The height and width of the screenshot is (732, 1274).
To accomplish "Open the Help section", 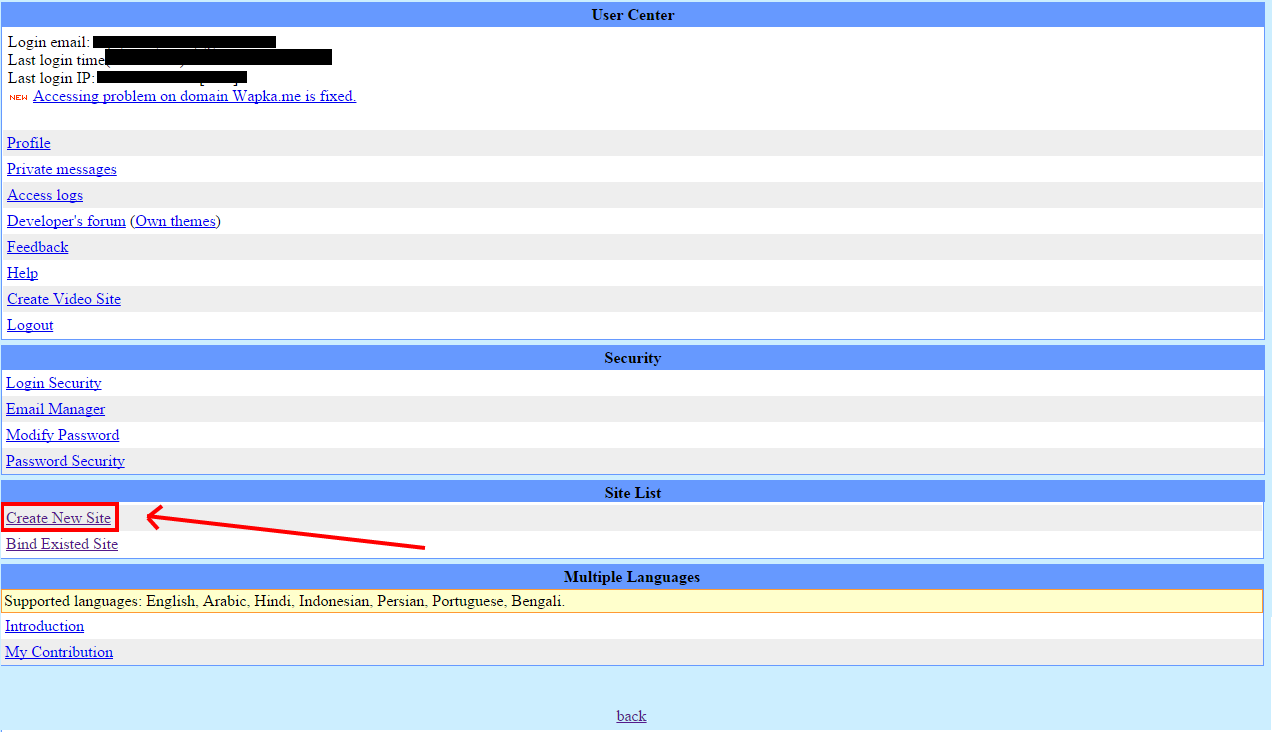I will click(x=22, y=273).
